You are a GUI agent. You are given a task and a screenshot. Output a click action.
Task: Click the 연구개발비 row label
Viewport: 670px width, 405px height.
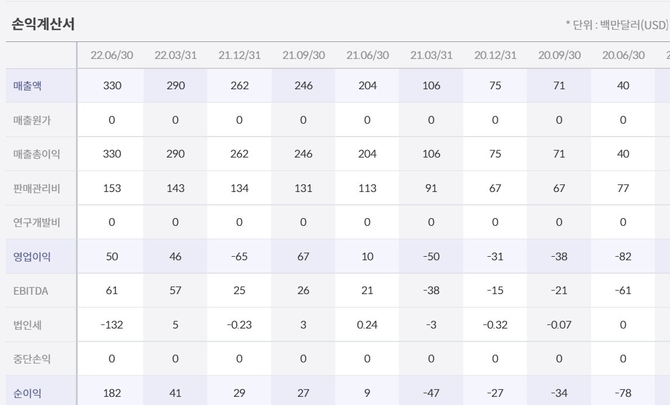coord(36,223)
